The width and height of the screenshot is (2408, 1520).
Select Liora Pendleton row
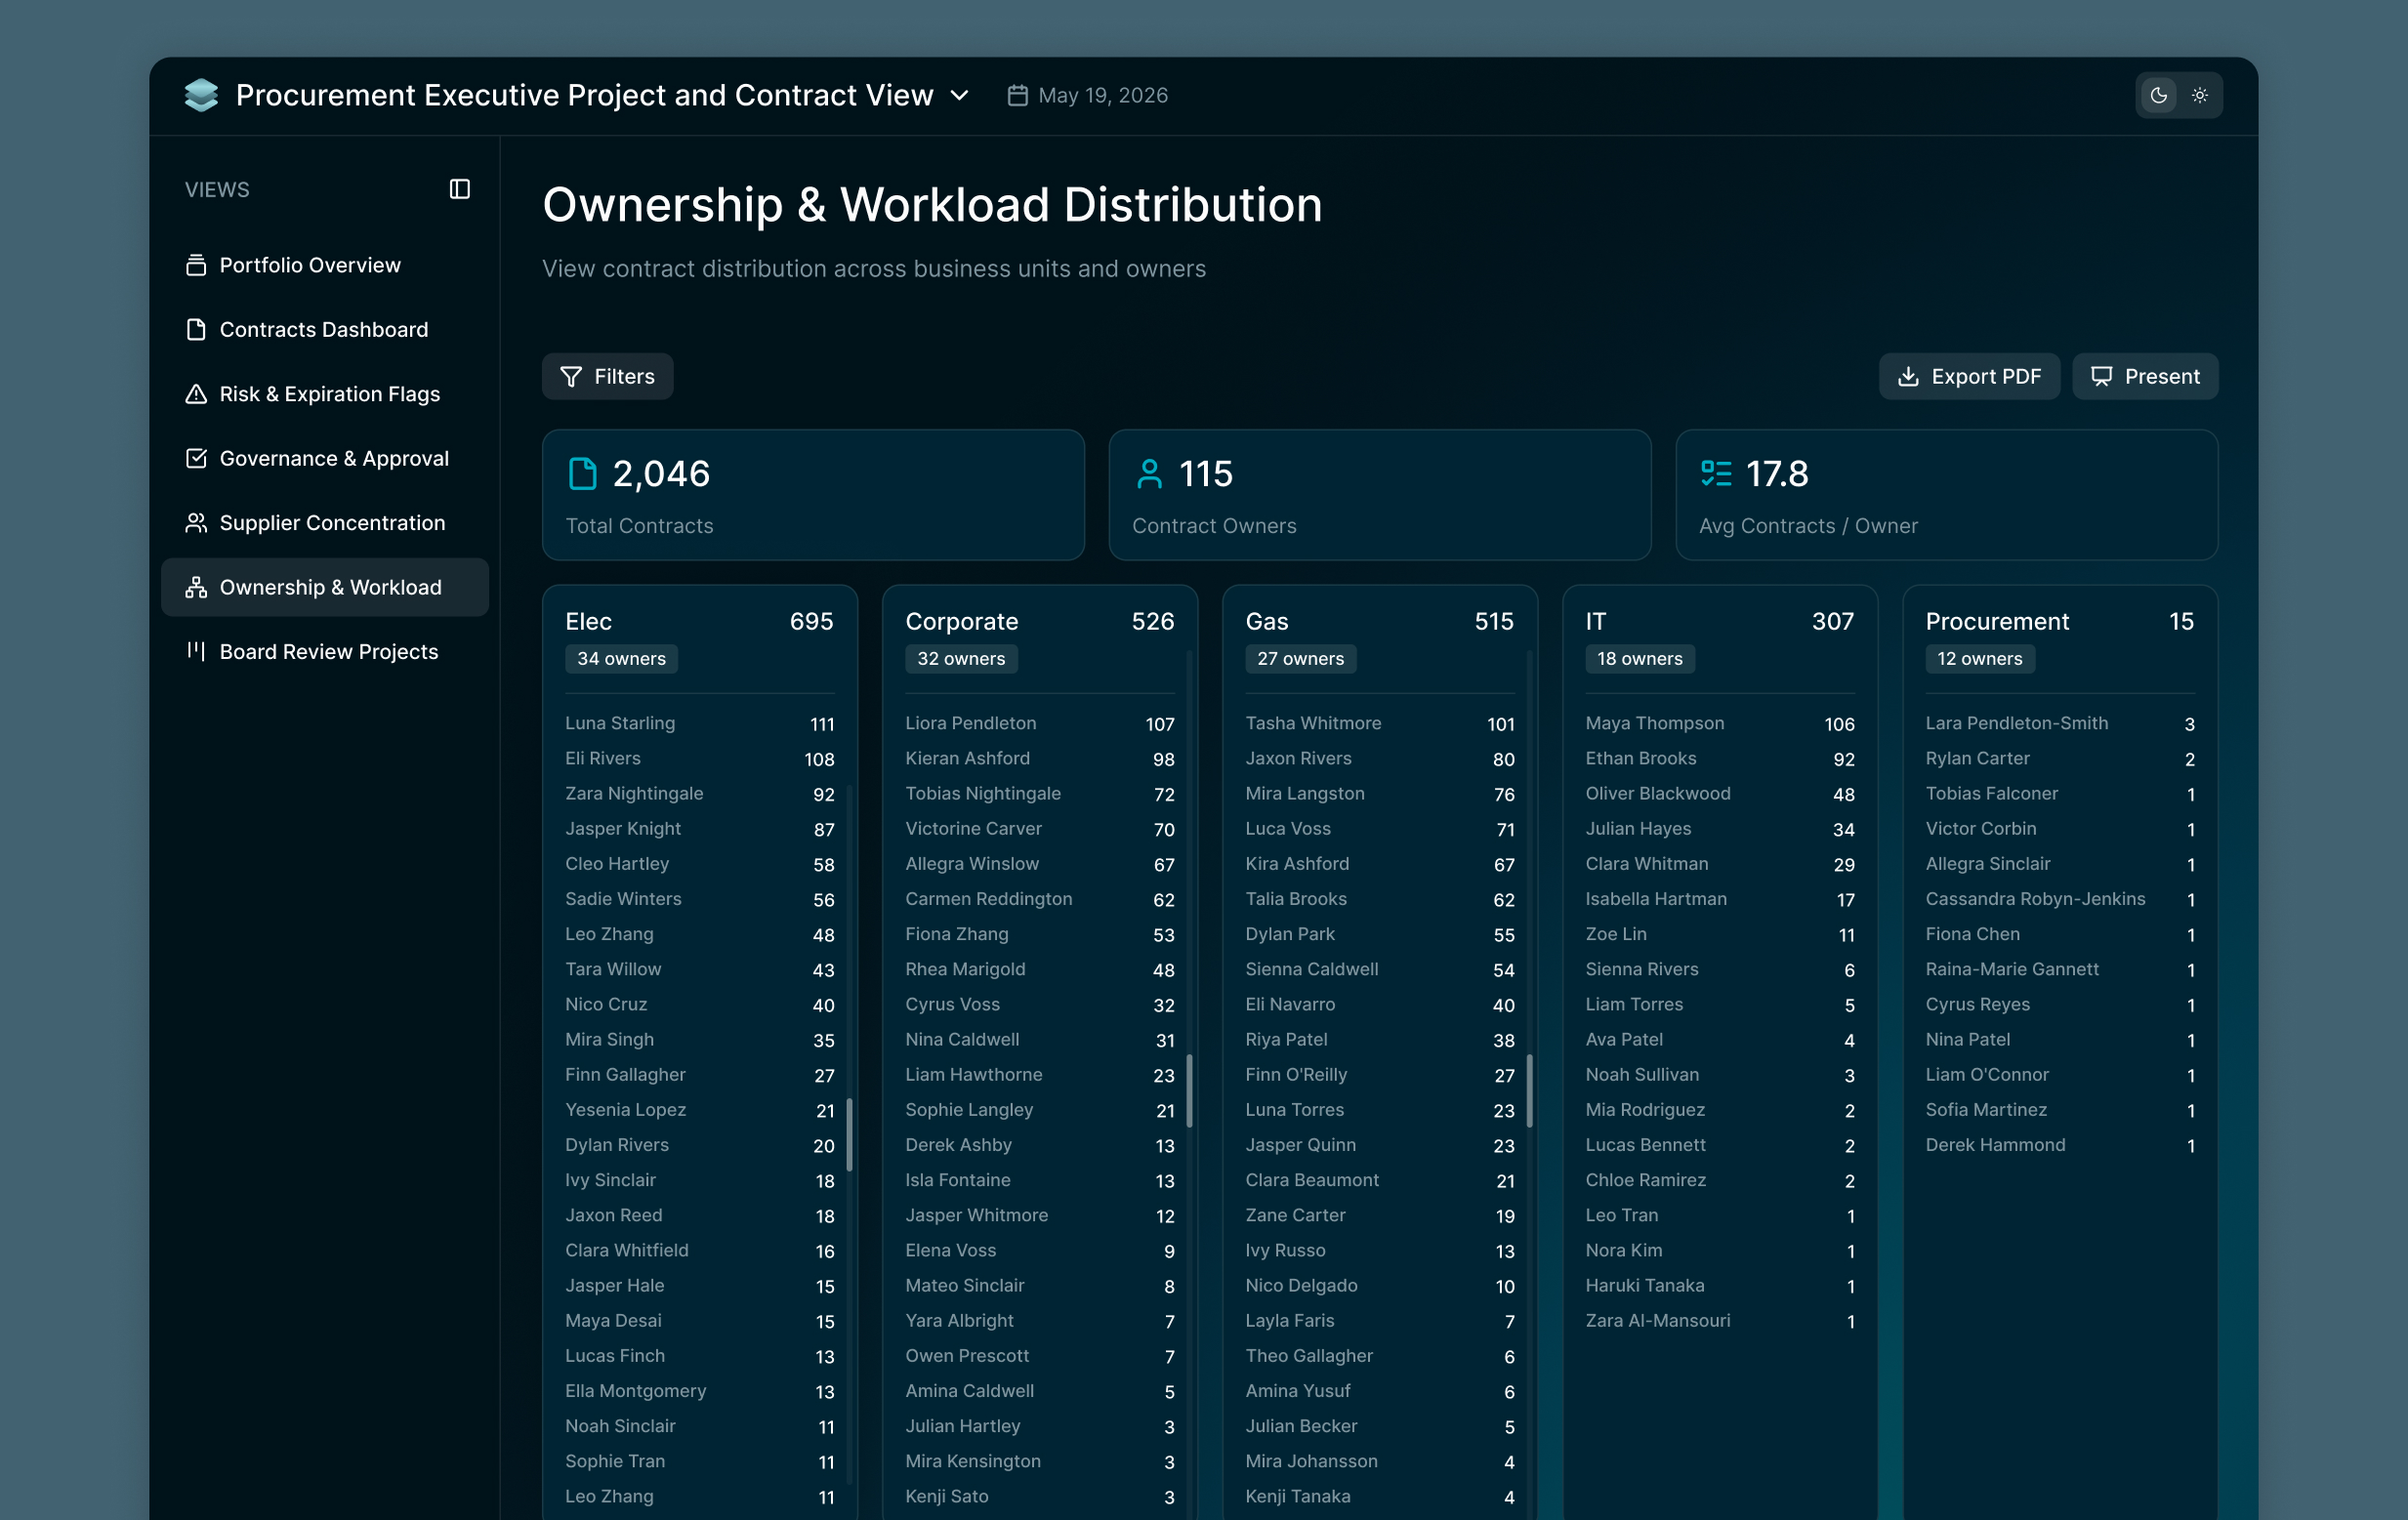pyautogui.click(x=1039, y=723)
